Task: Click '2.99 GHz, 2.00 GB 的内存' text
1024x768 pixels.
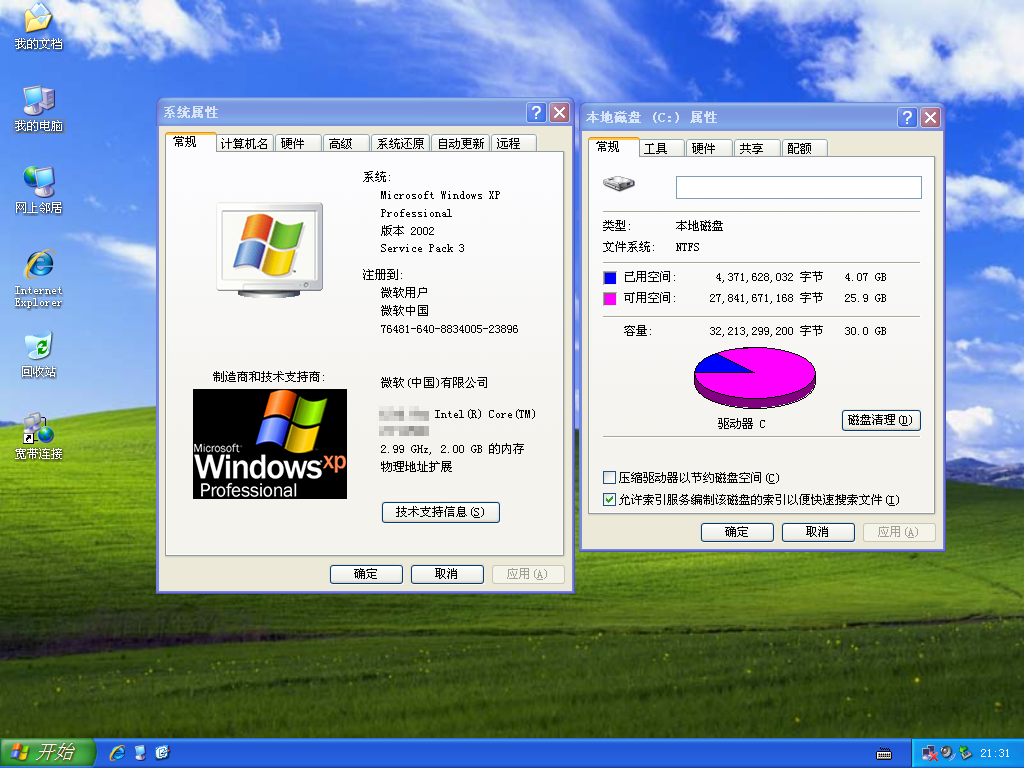Action: click(452, 449)
